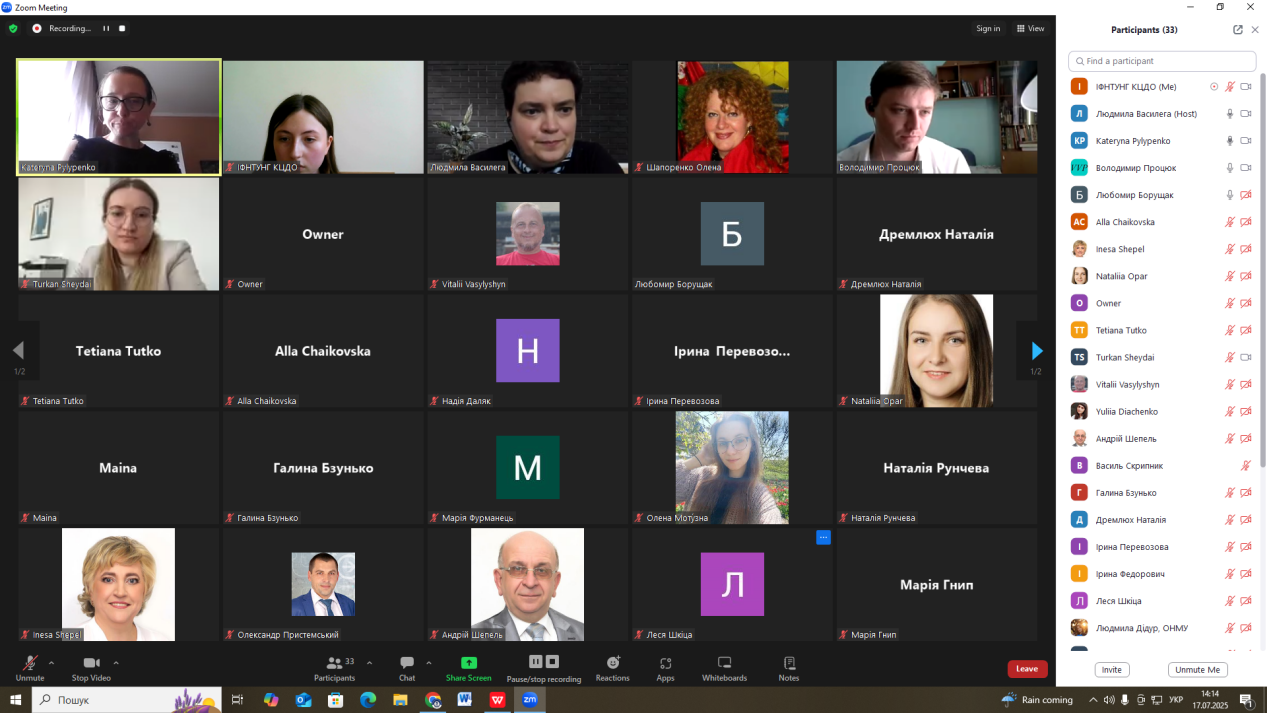Click Sign in at top right

pyautogui.click(x=988, y=29)
